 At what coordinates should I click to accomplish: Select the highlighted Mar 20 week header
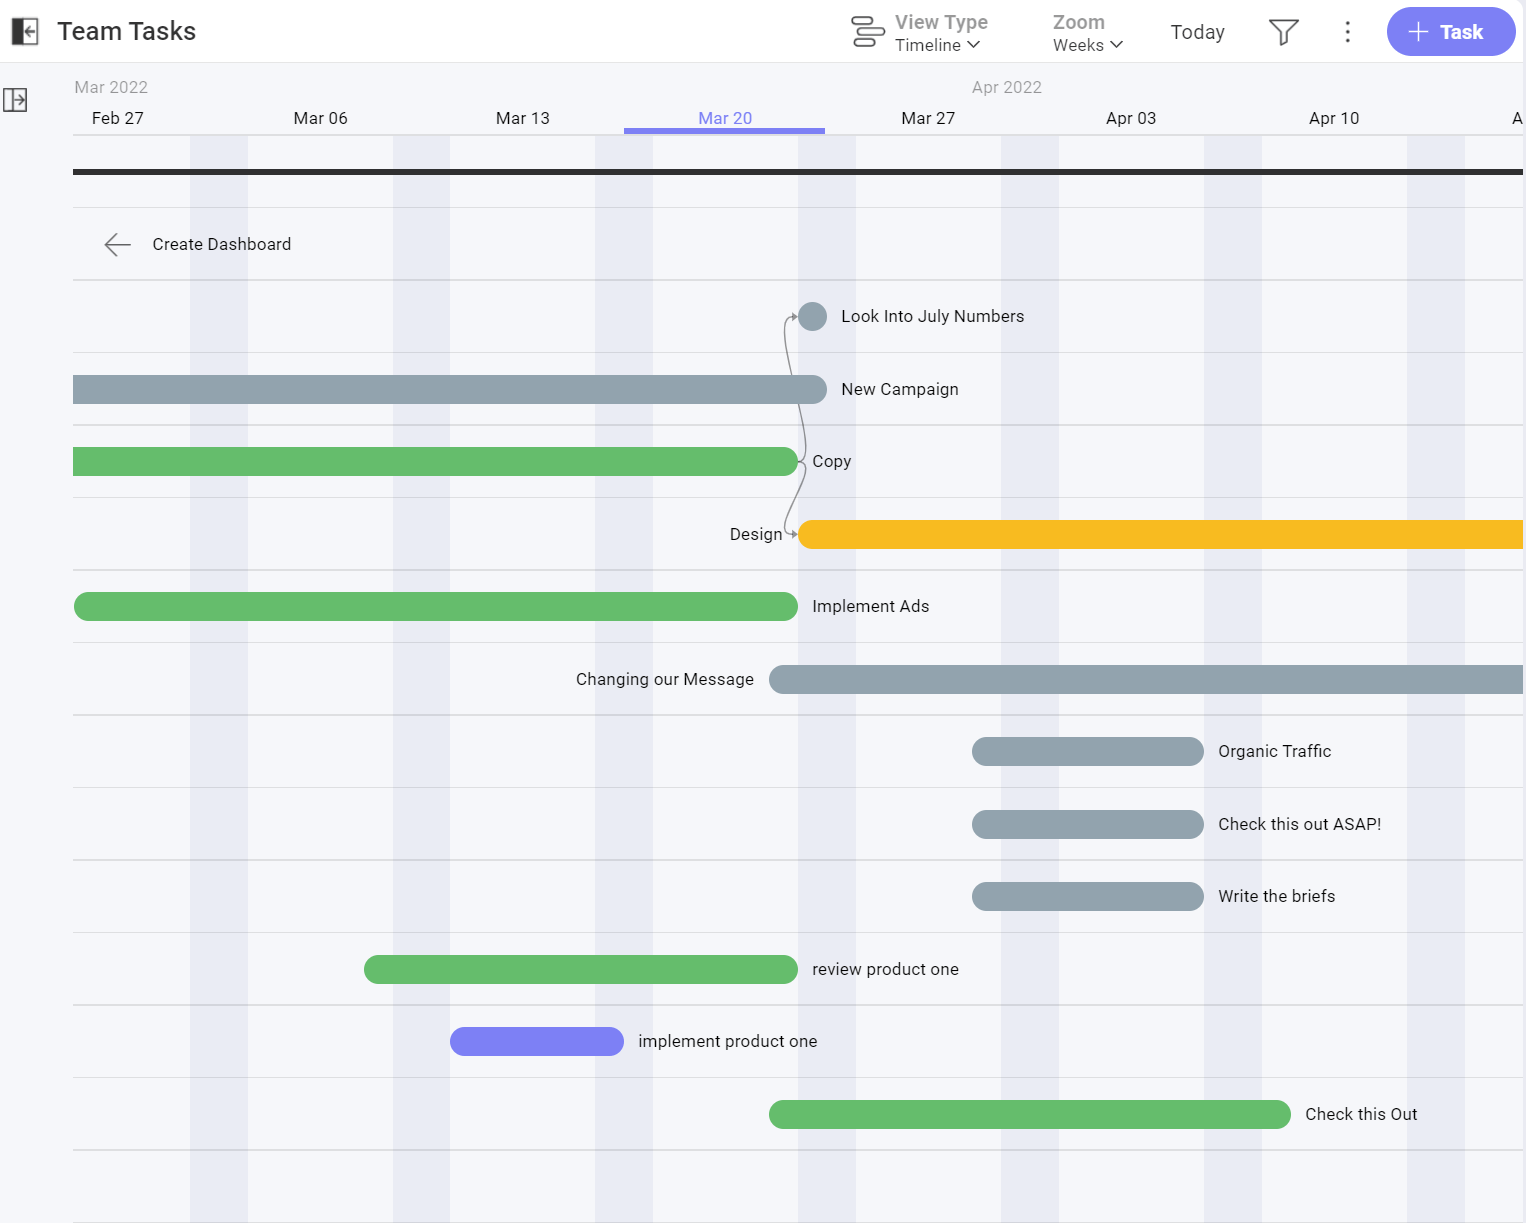pyautogui.click(x=724, y=117)
